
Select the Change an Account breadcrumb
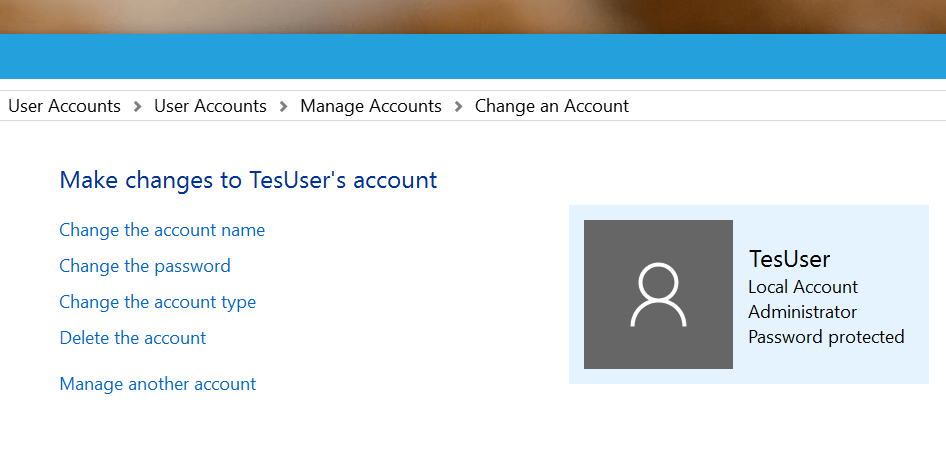[x=552, y=106]
